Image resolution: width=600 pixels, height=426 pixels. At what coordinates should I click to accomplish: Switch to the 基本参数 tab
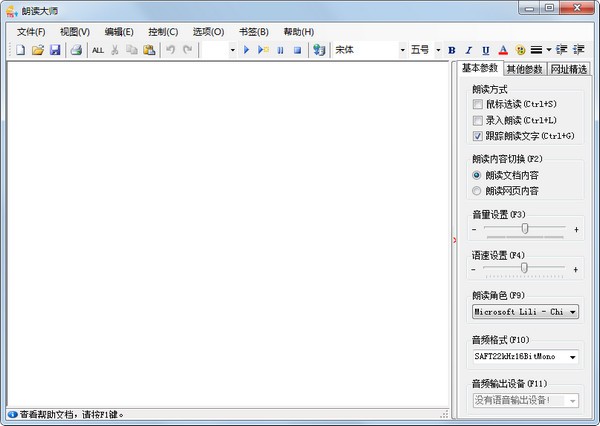pyautogui.click(x=480, y=68)
